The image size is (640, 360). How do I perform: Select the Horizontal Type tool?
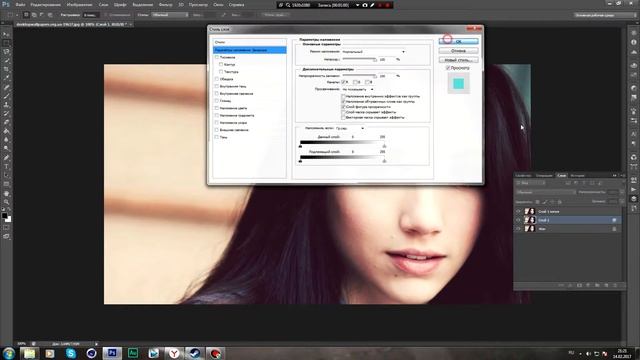click(x=6, y=167)
